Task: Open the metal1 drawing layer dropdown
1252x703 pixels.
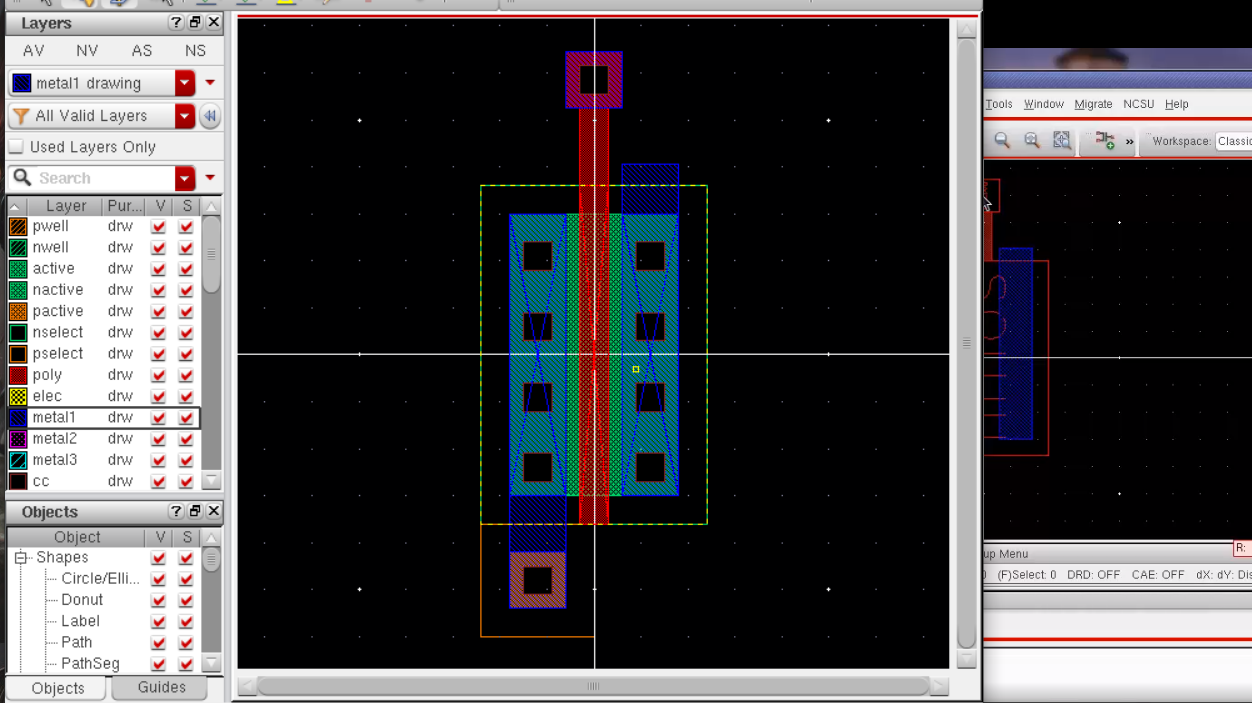Action: 185,83
